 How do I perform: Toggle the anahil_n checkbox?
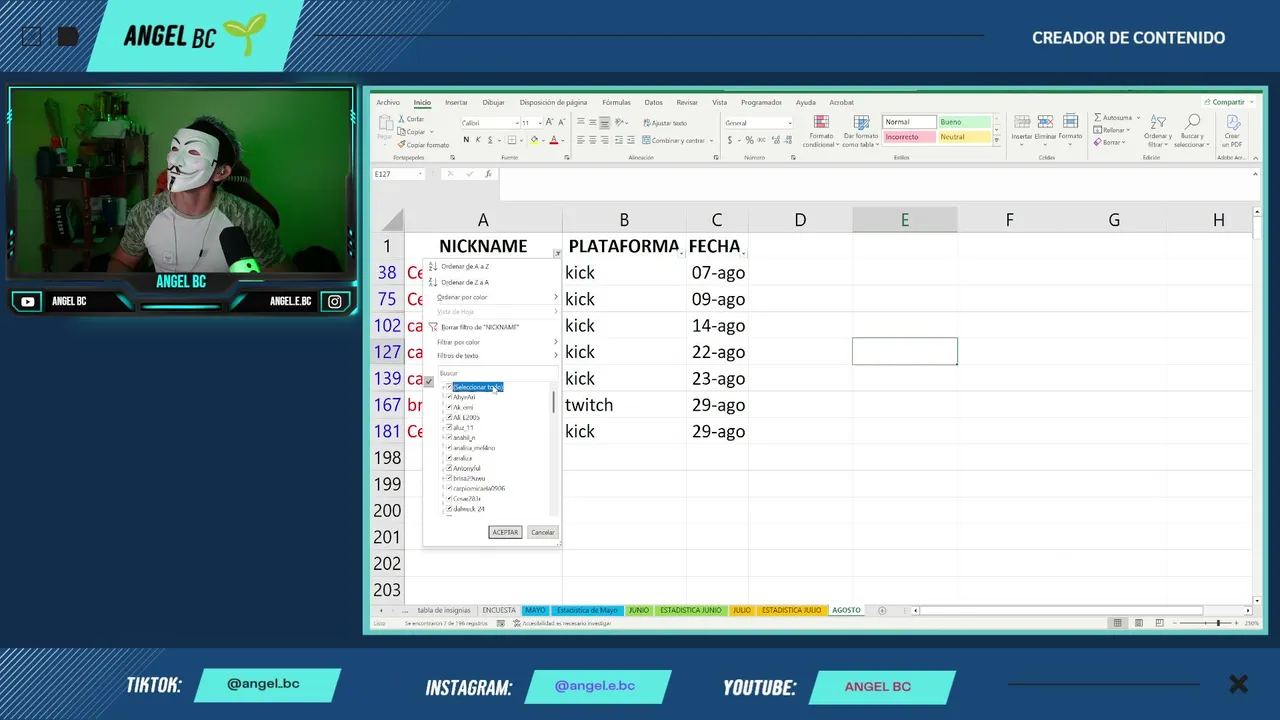tap(449, 438)
